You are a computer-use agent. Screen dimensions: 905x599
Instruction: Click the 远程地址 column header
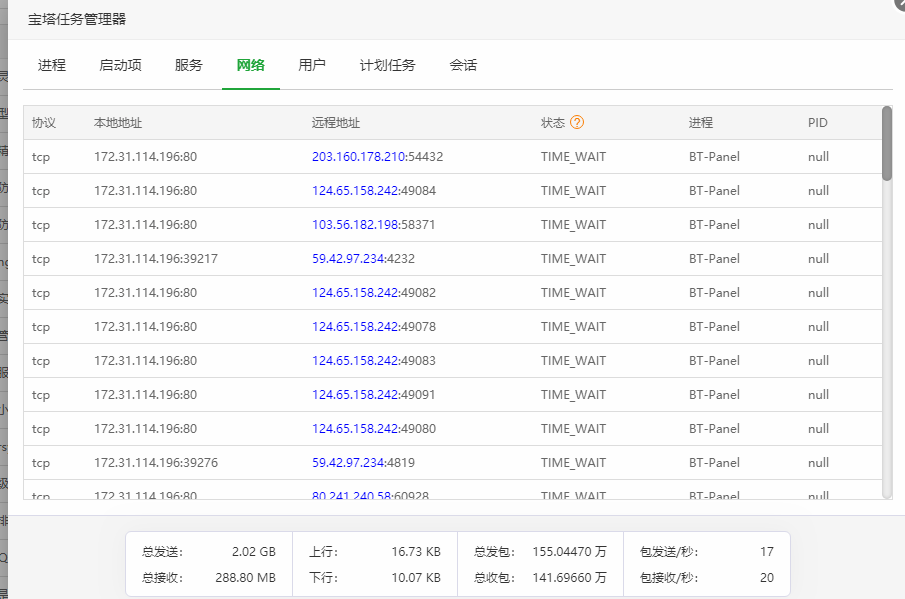(336, 122)
